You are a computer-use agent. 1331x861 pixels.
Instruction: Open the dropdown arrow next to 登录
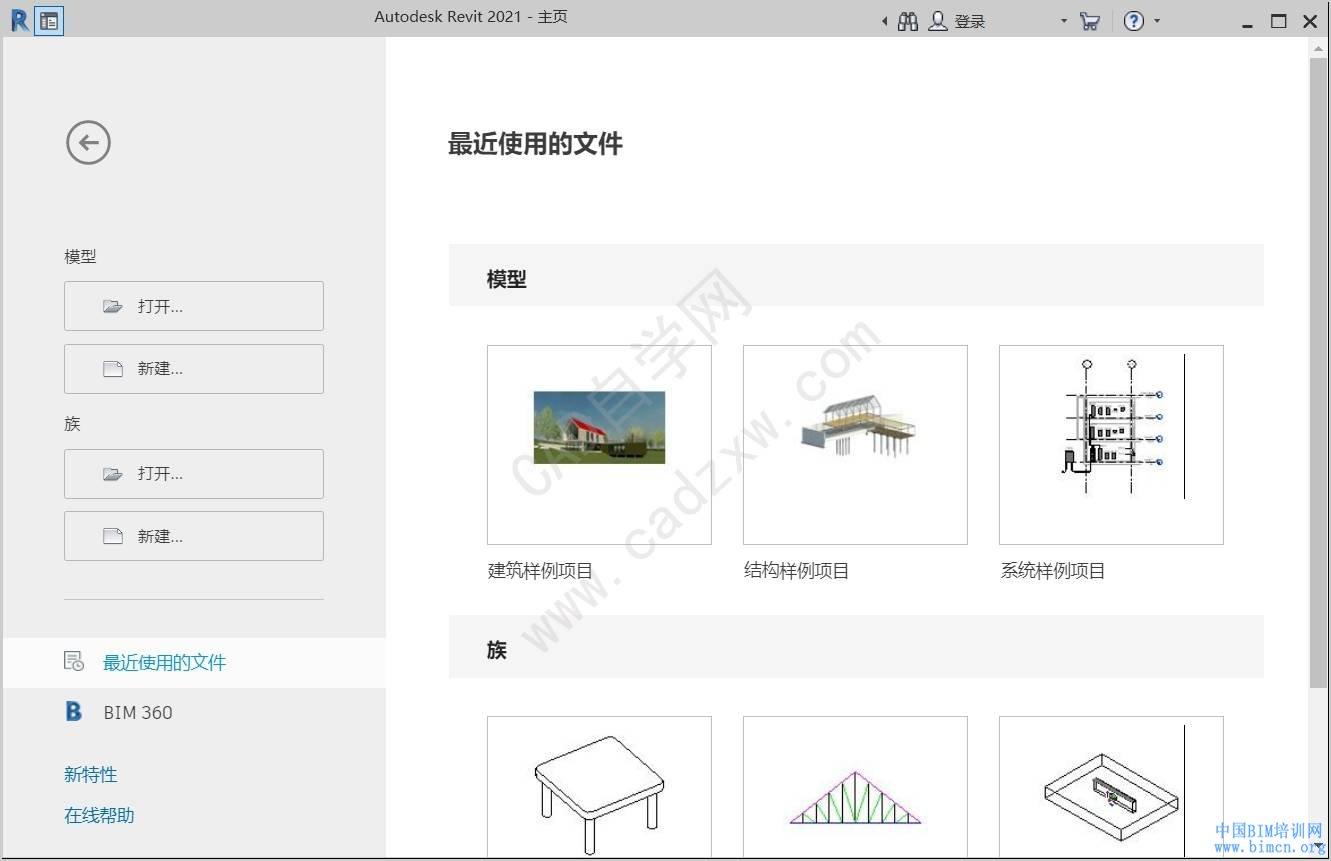[x=1063, y=21]
